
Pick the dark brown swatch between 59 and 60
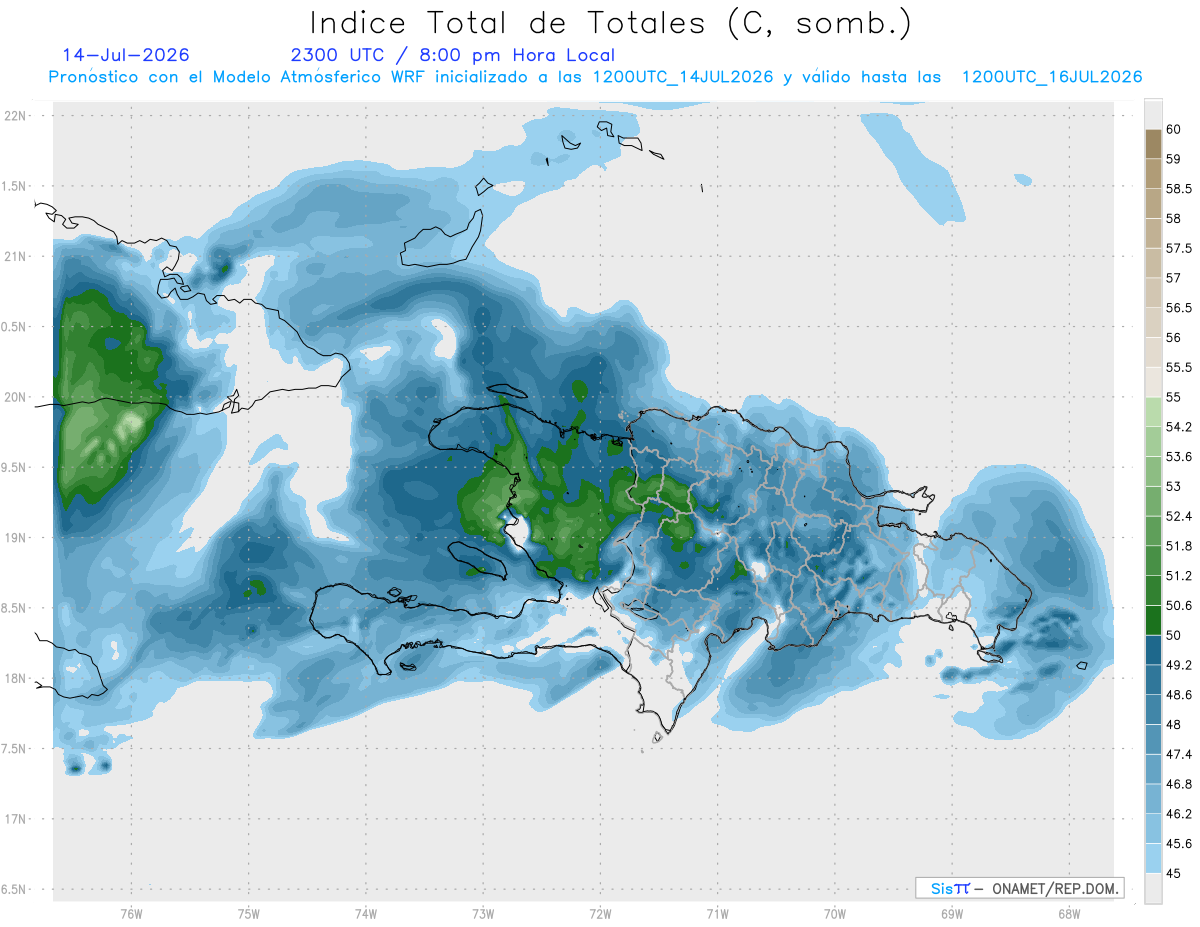[x=1153, y=144]
